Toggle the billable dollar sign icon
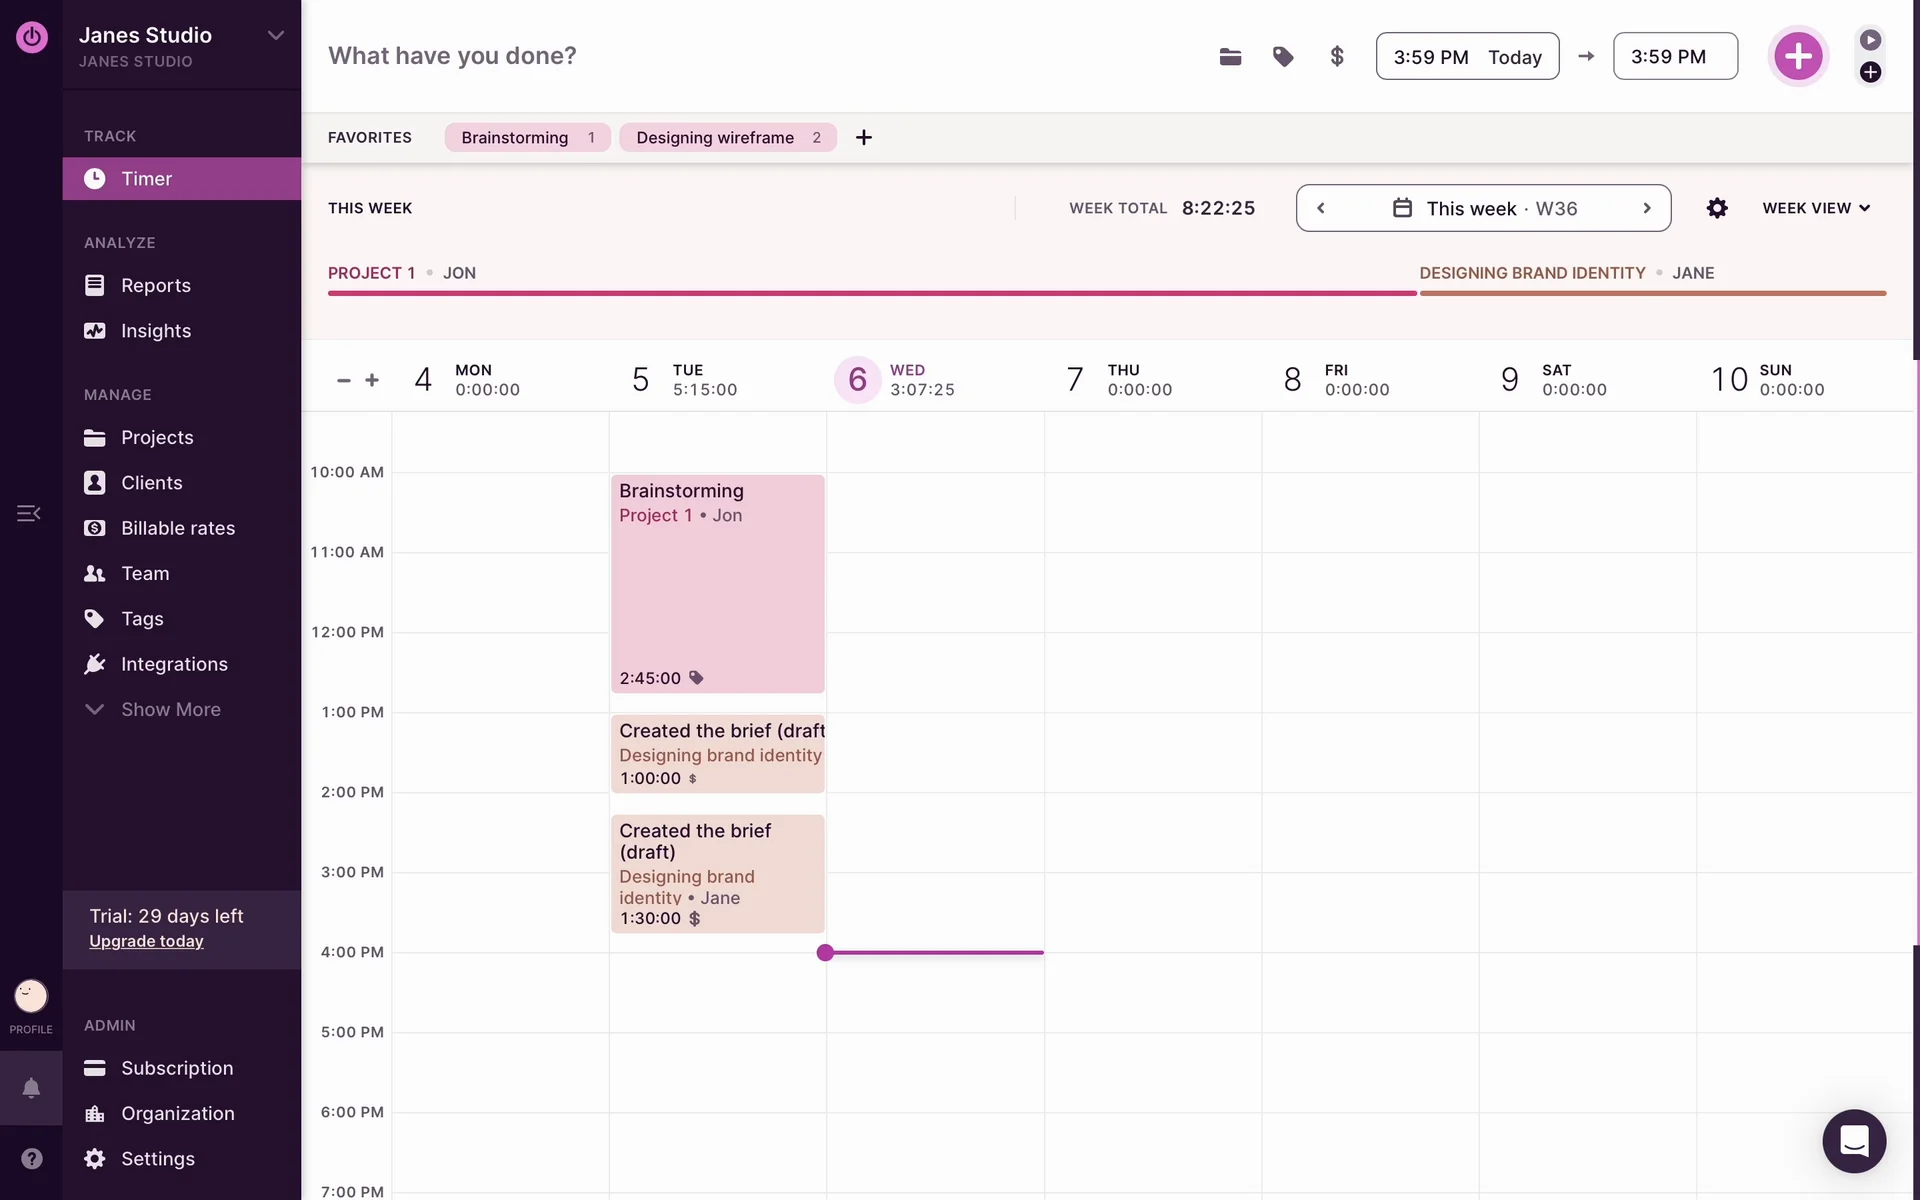 [x=1337, y=57]
